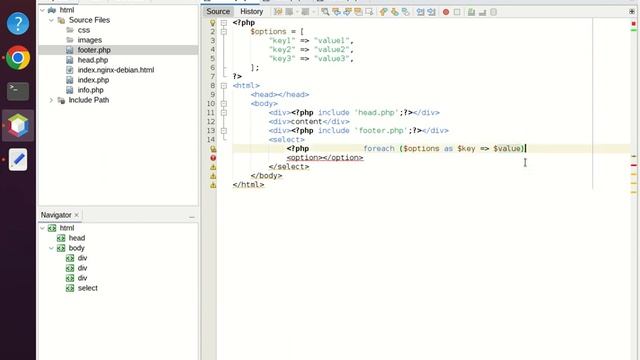Collapse the fold at line 13

(x=224, y=131)
